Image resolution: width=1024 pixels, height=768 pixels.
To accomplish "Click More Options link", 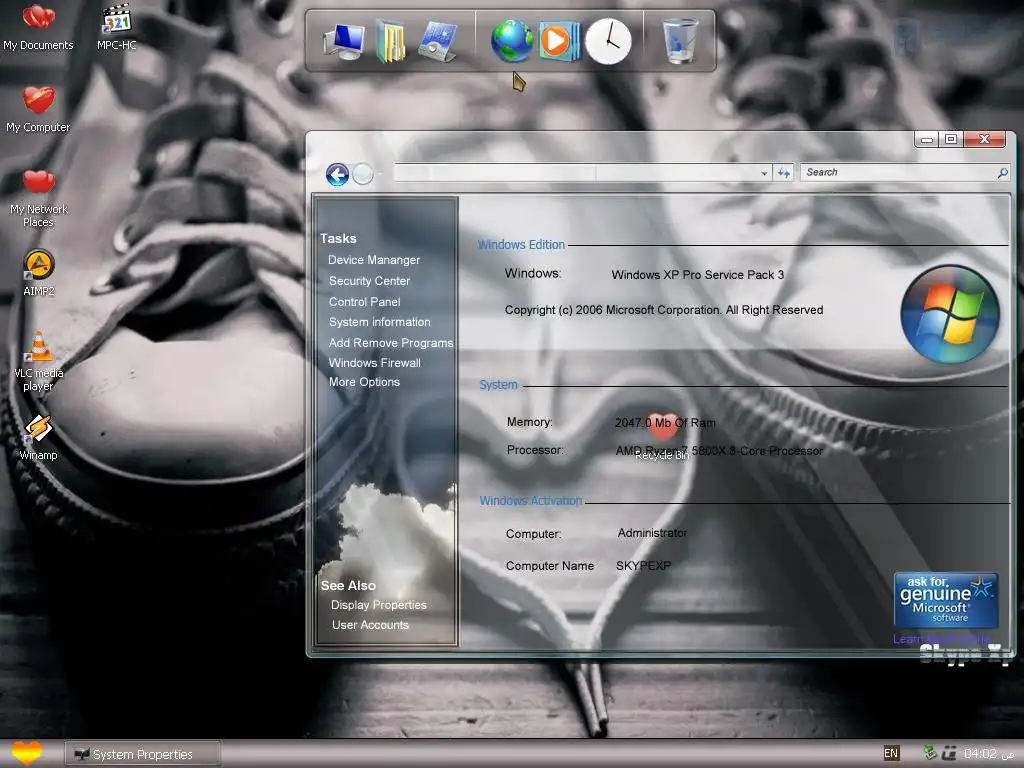I will (x=364, y=382).
